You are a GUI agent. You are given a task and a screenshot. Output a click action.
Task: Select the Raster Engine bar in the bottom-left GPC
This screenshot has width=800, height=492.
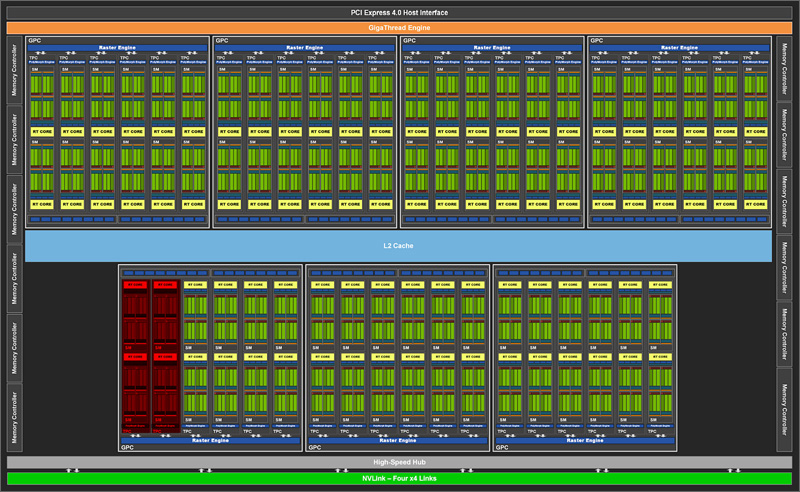210,440
